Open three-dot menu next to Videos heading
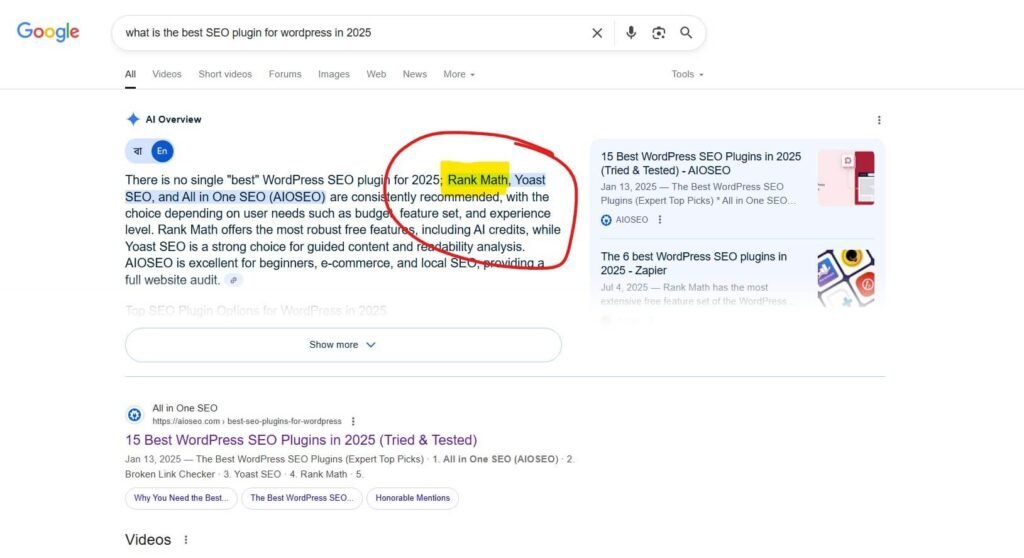Viewport: 1024px width, 558px height. click(x=185, y=540)
